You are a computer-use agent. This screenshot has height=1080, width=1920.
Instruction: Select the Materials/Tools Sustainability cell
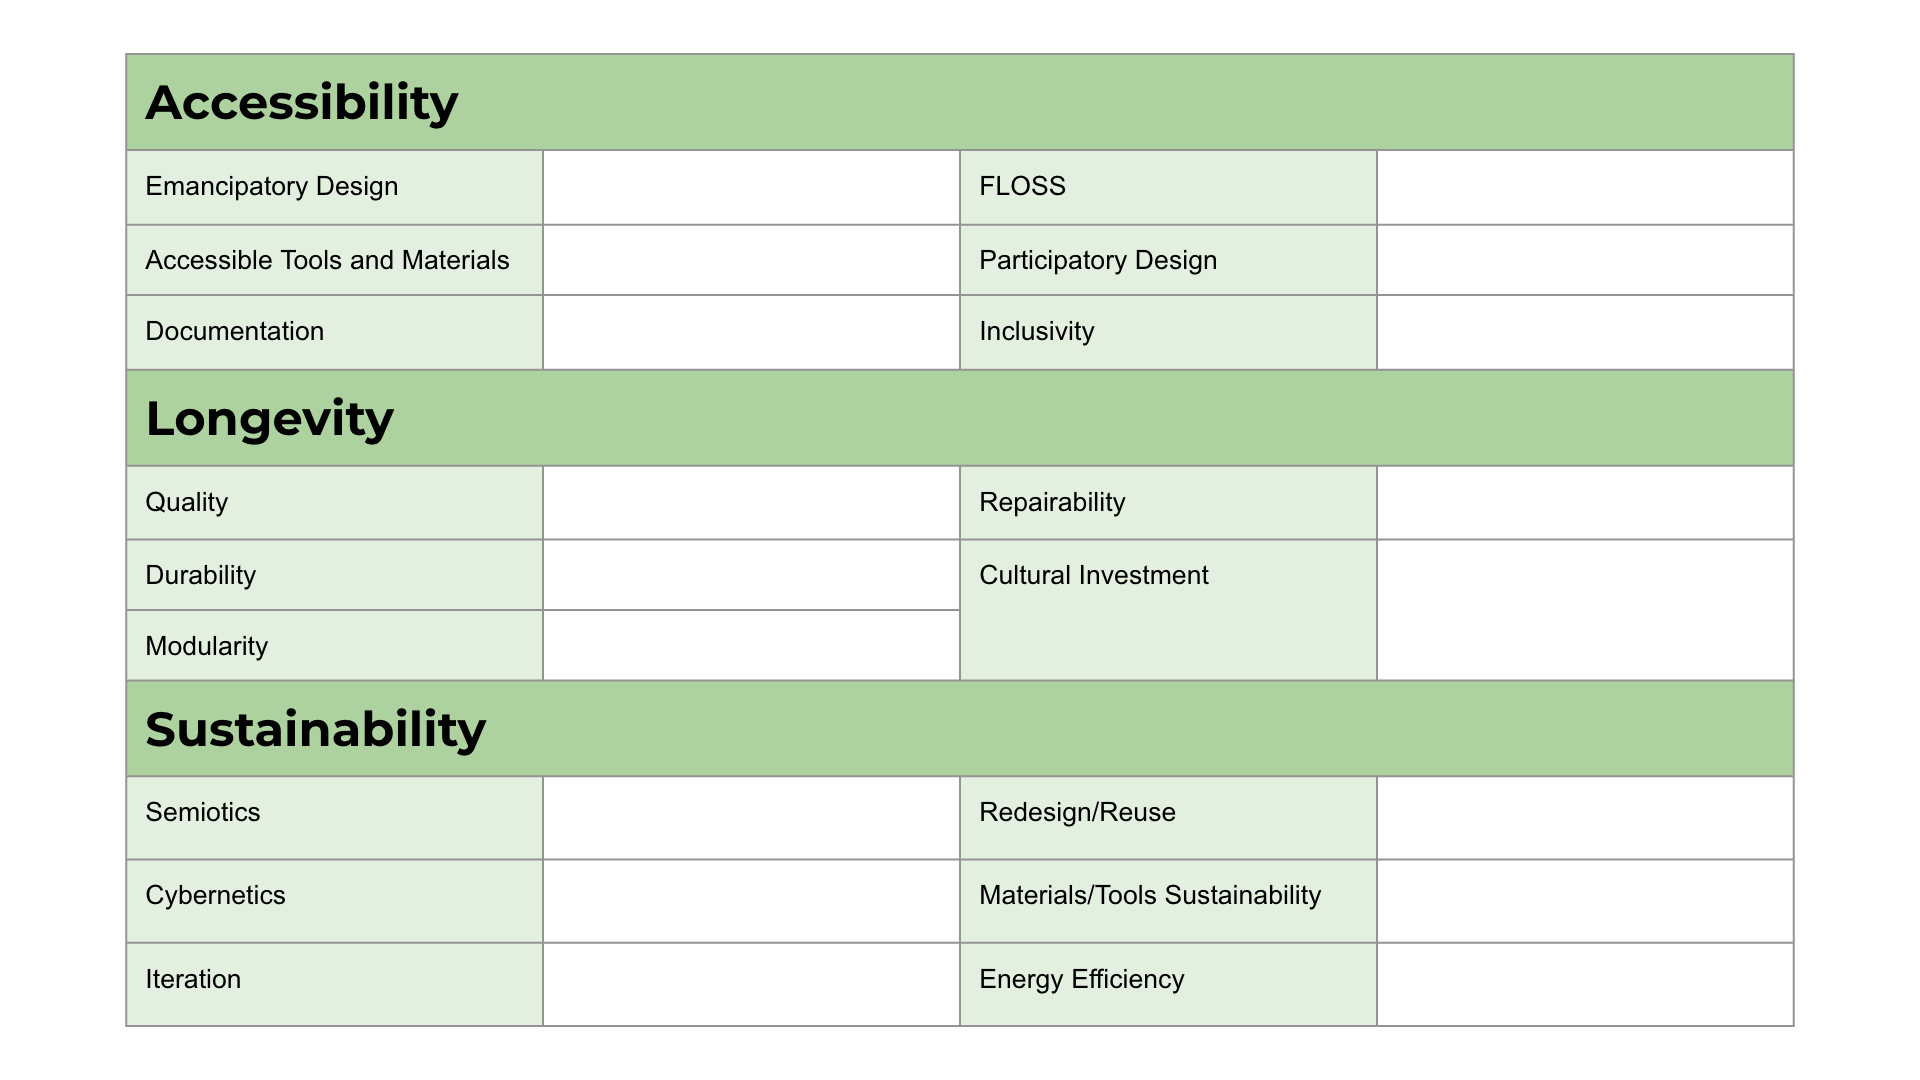[x=1168, y=901]
